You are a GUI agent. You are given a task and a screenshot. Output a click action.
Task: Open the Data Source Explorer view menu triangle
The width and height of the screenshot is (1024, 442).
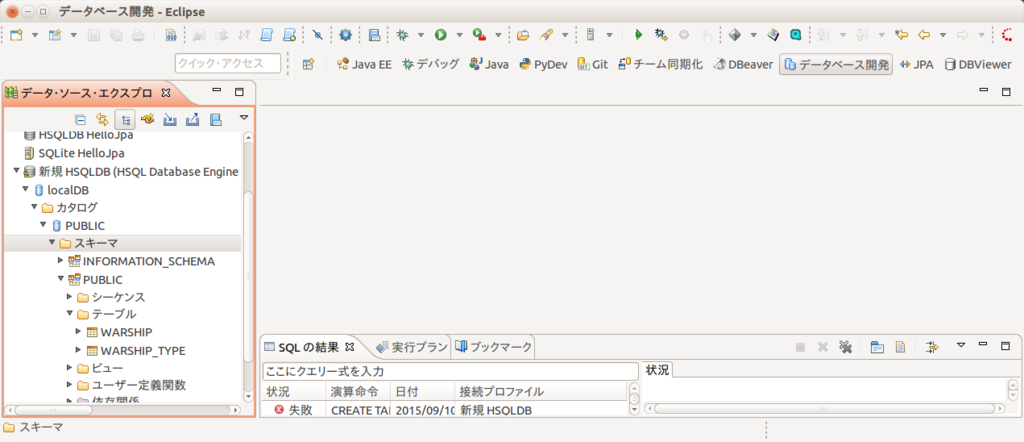244,118
